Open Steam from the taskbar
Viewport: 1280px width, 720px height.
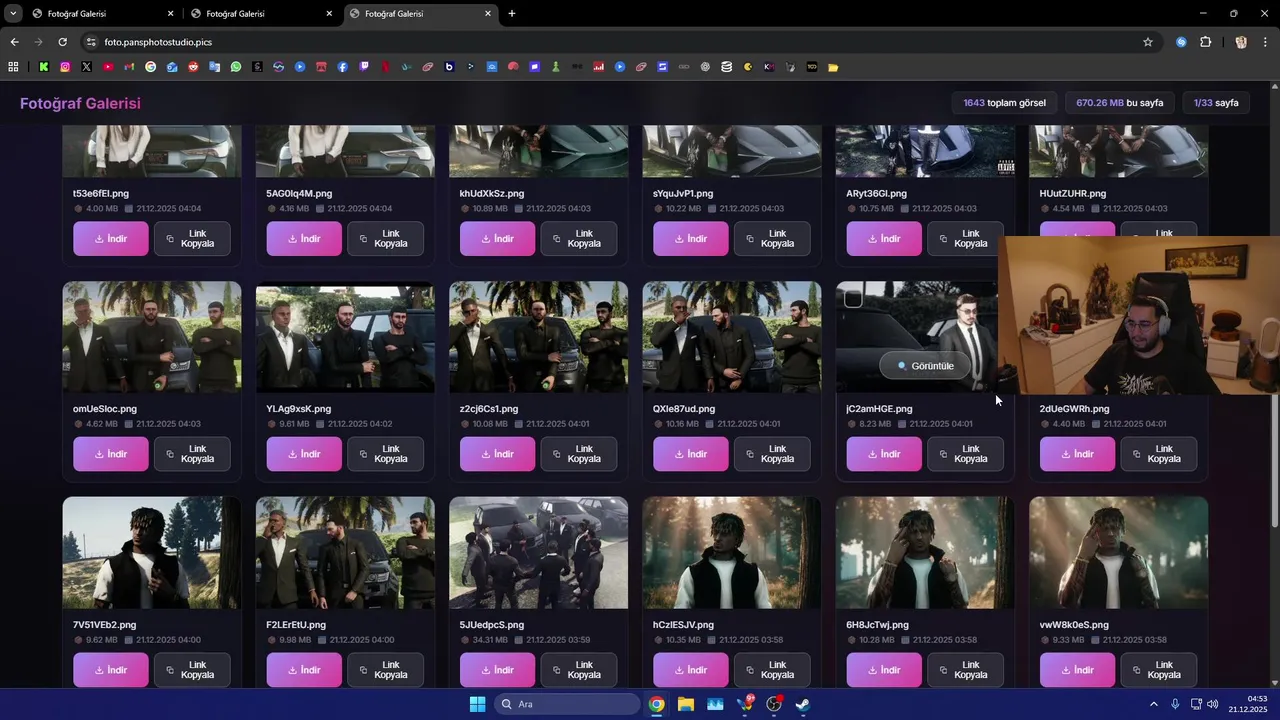pos(803,704)
